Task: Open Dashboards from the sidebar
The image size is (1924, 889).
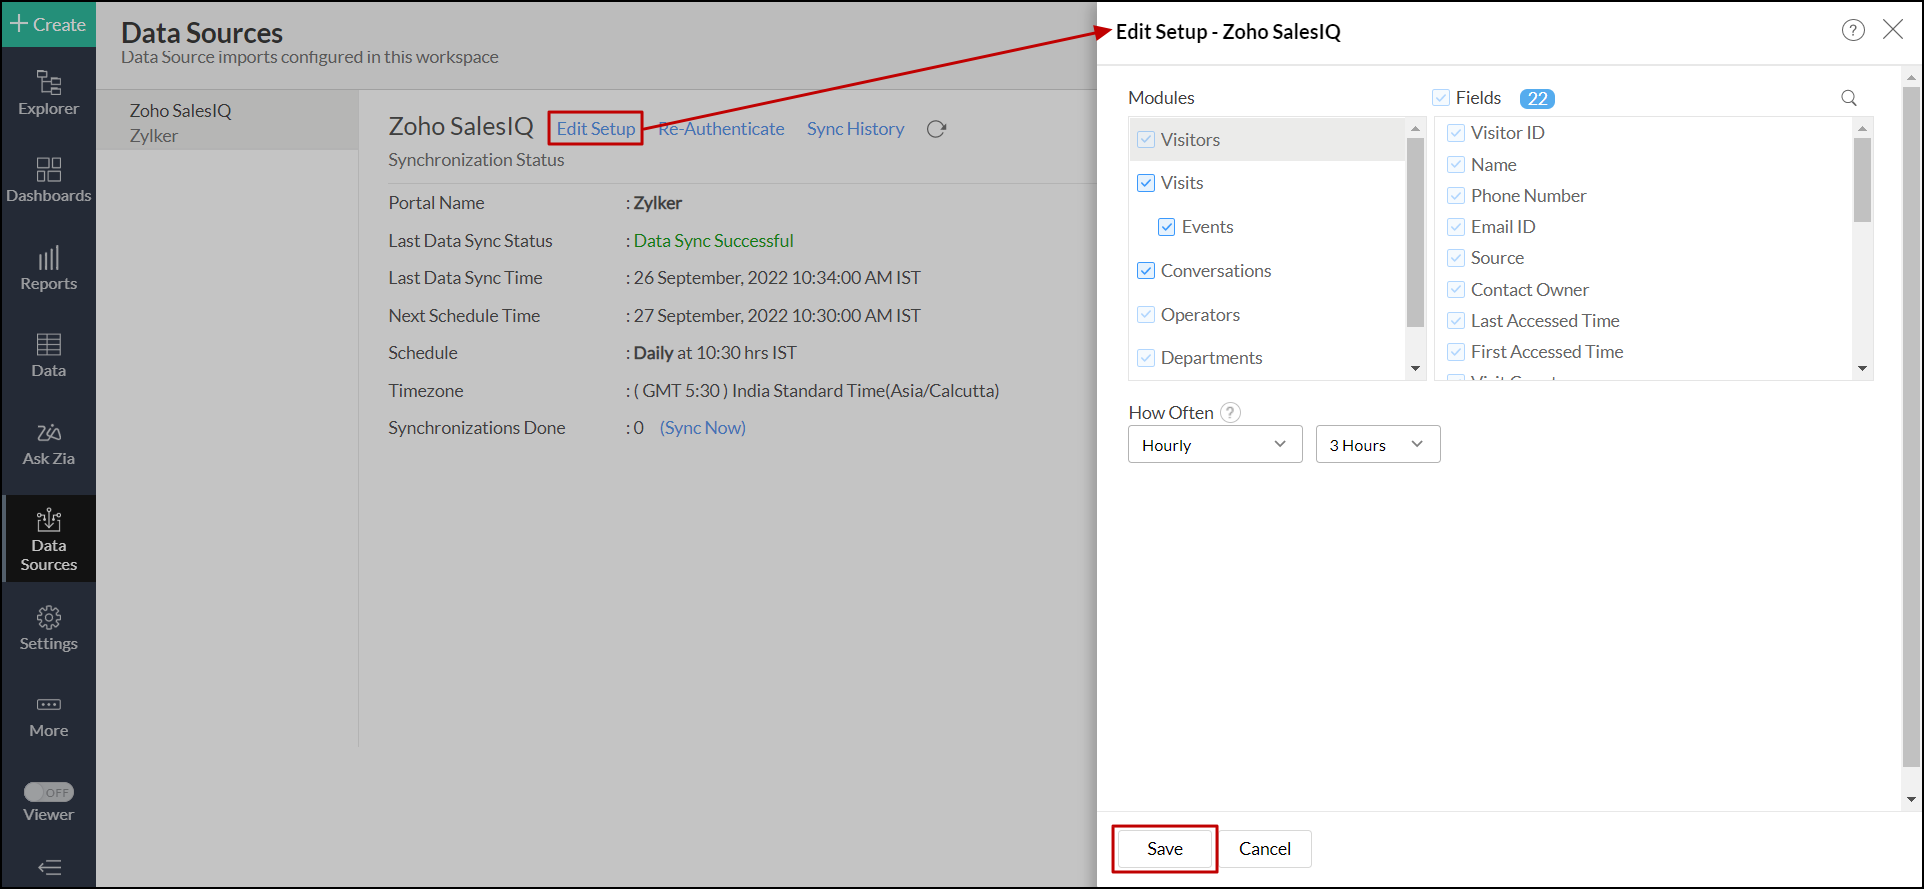Action: (x=48, y=180)
